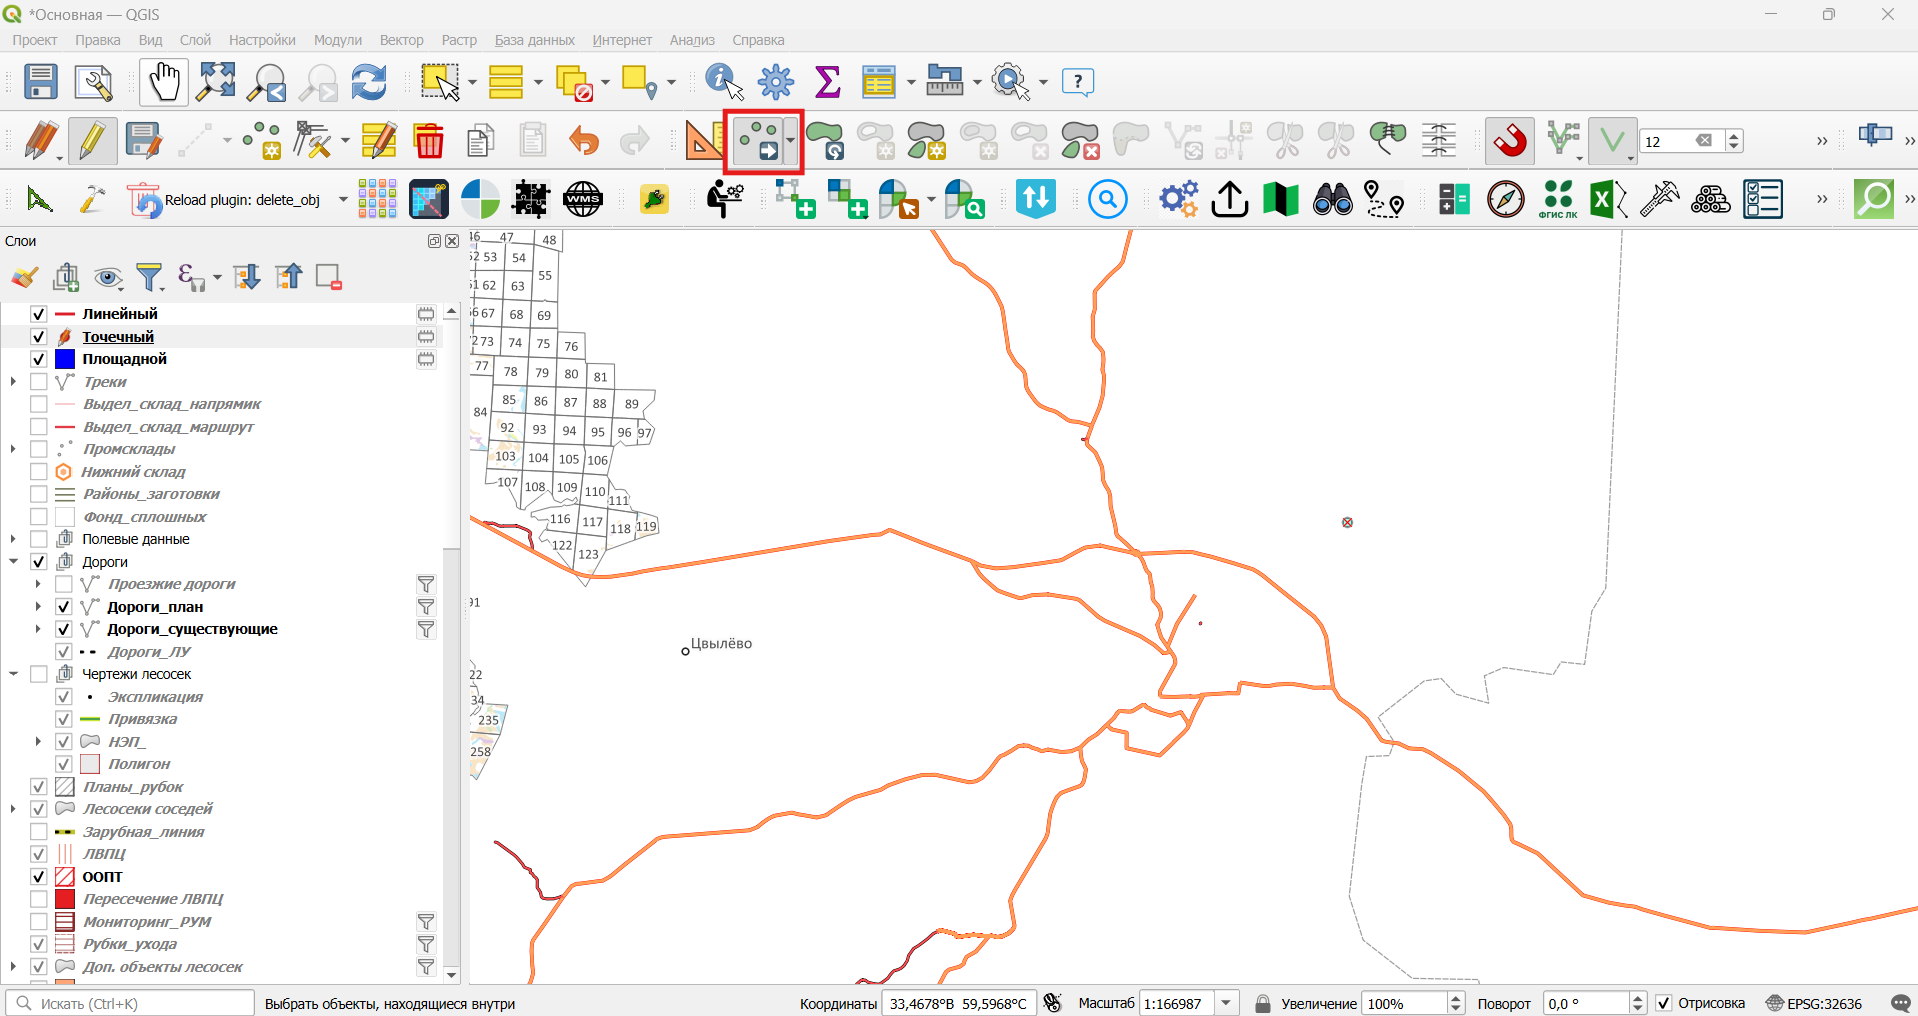Expand the Промсклады layer tree item
1918x1016 pixels.
pyautogui.click(x=13, y=449)
